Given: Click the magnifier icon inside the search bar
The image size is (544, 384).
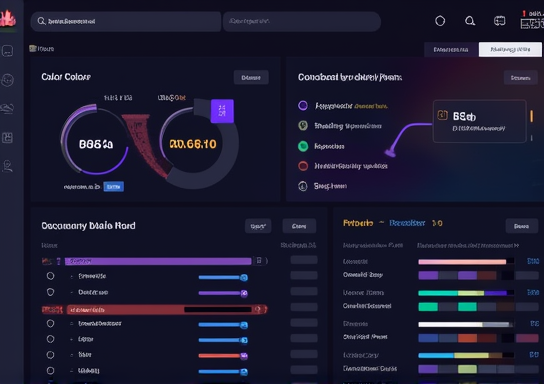Looking at the screenshot, I should point(41,21).
